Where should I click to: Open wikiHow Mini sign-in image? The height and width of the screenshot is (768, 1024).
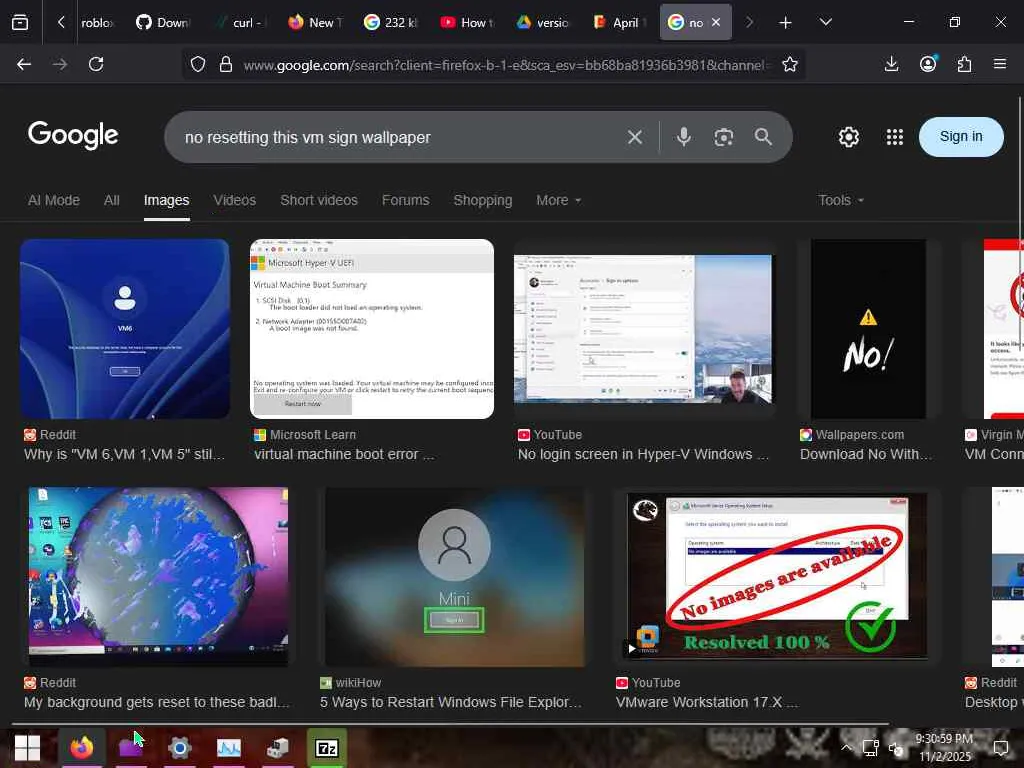[455, 577]
